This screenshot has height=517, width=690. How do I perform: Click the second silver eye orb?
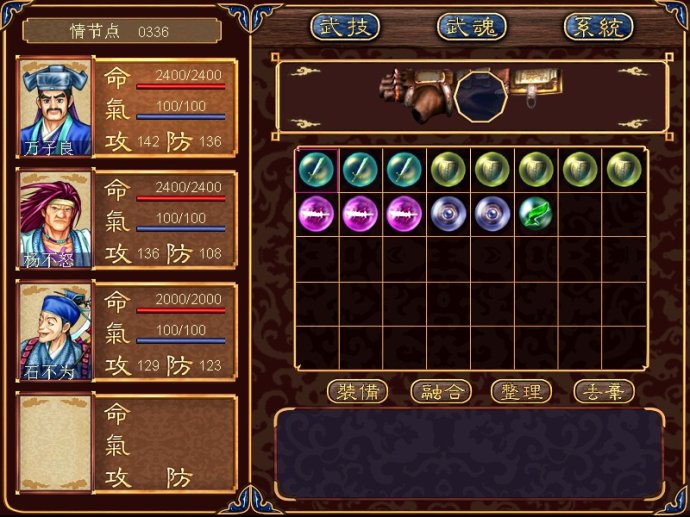click(x=492, y=214)
